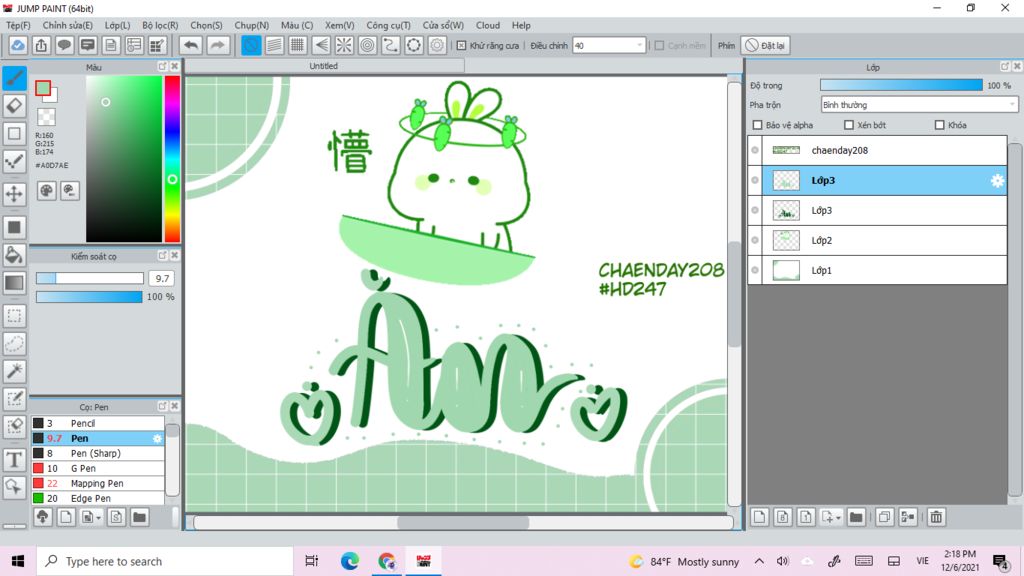Enable concentric circle snap

368,45
